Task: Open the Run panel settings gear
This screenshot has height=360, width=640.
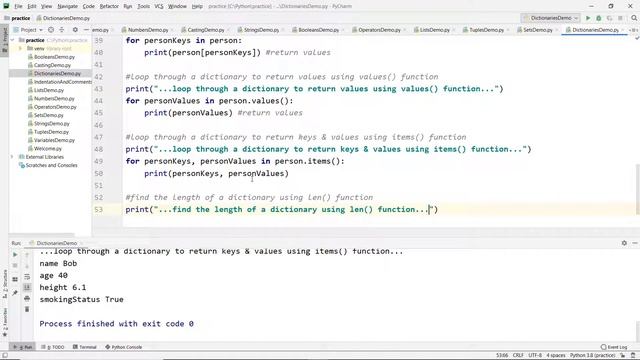Action: pos(624,243)
